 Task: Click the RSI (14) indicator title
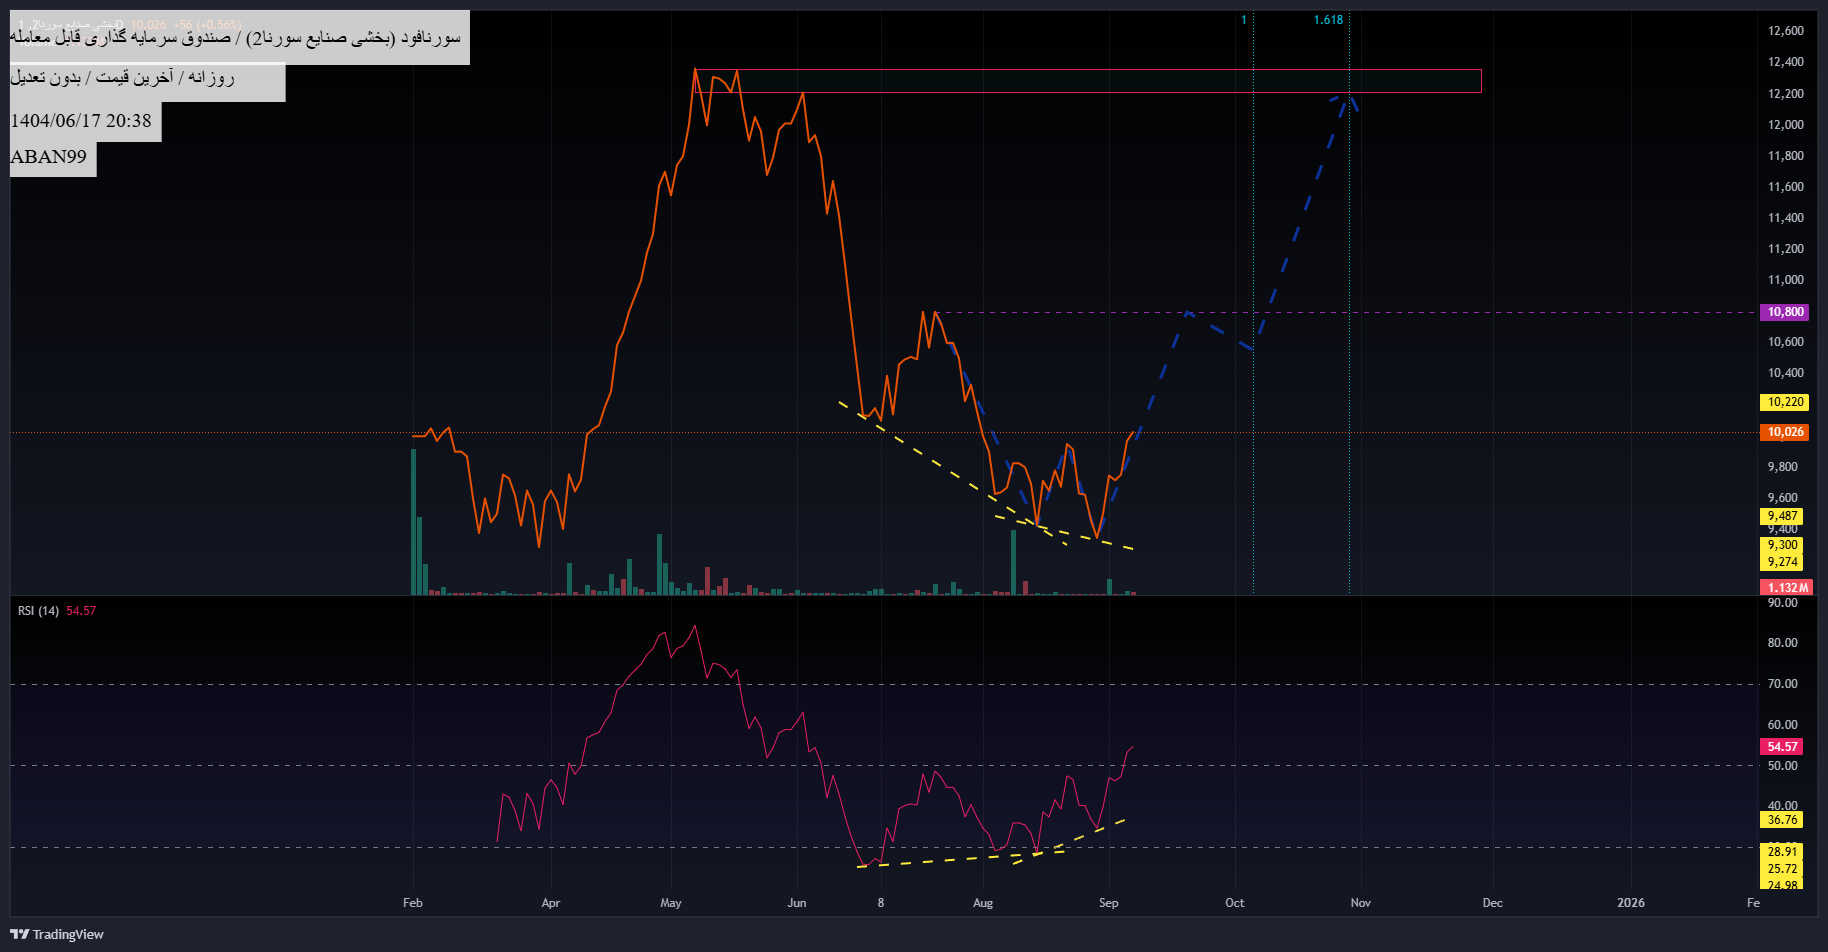[x=38, y=611]
